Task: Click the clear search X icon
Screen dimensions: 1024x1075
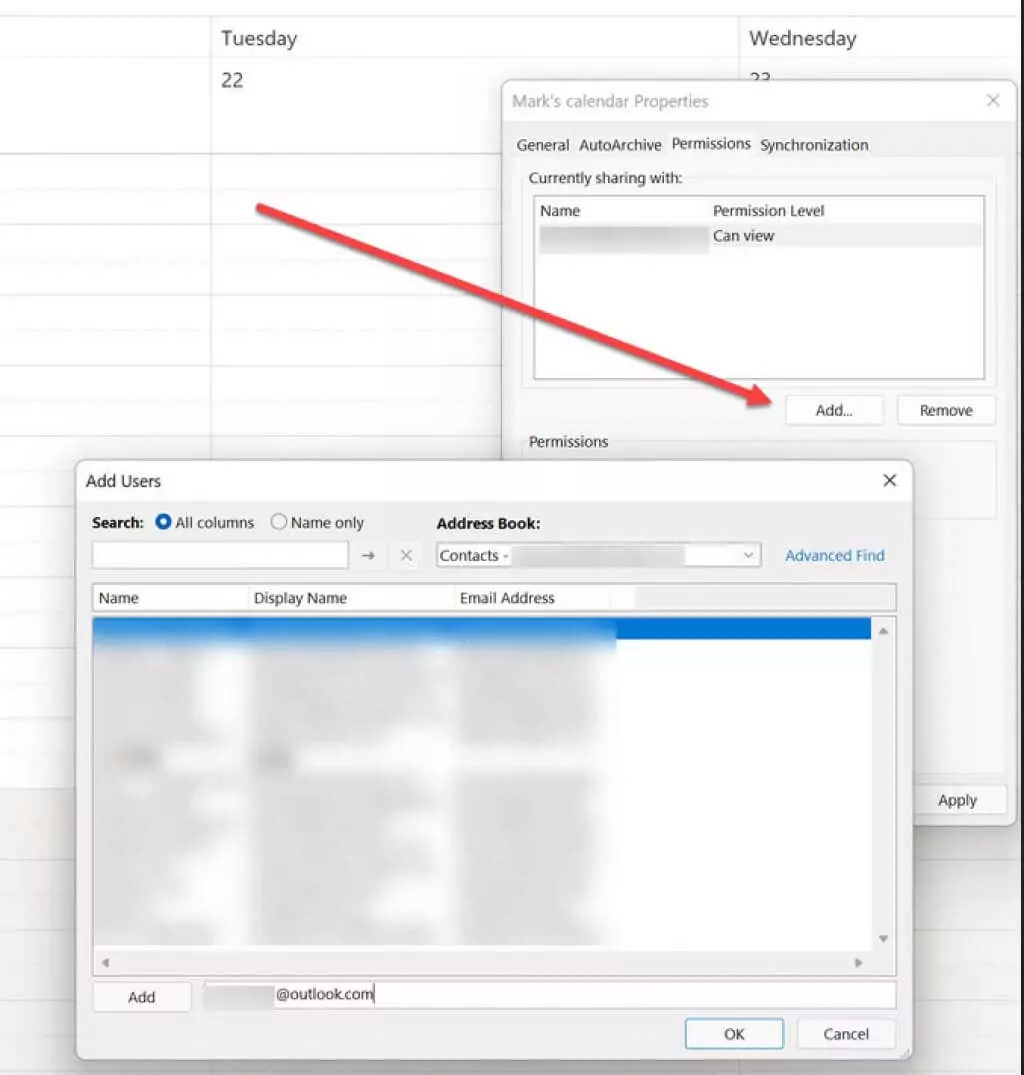Action: coord(405,556)
